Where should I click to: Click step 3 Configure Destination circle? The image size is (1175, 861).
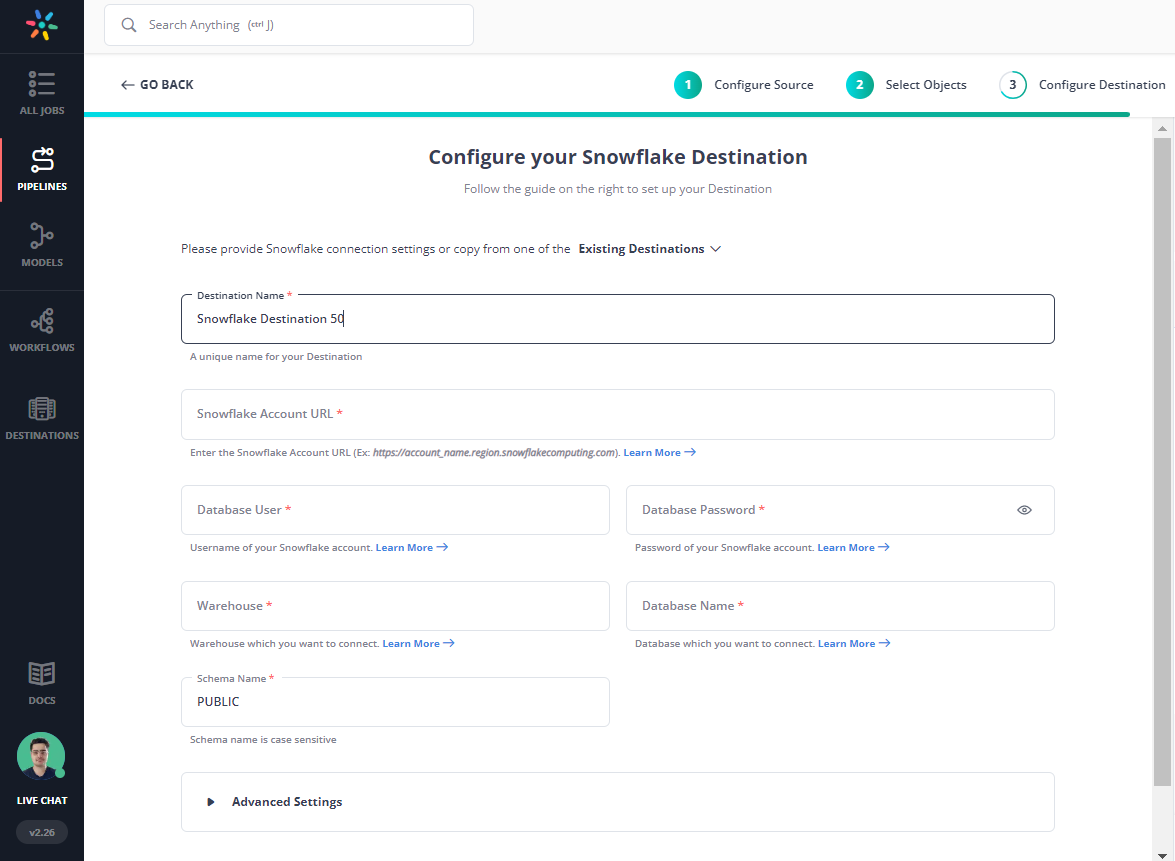1012,85
